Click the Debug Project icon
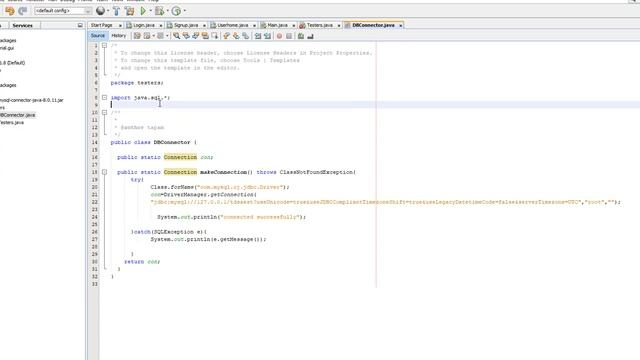Screen dimensions: 640x360 pos(160,11)
